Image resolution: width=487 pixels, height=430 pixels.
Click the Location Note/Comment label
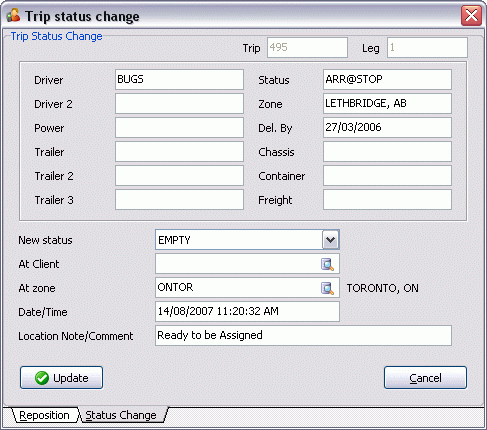click(76, 336)
